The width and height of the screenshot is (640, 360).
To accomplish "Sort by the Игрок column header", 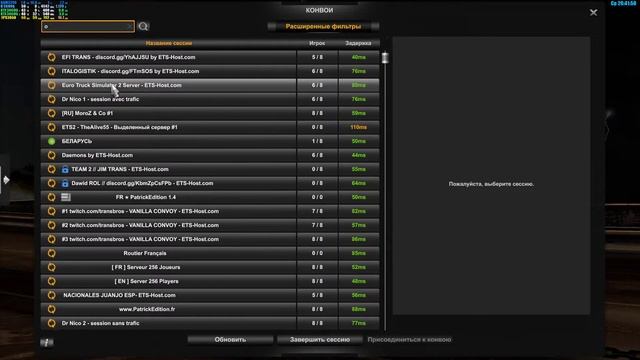I will click(317, 43).
